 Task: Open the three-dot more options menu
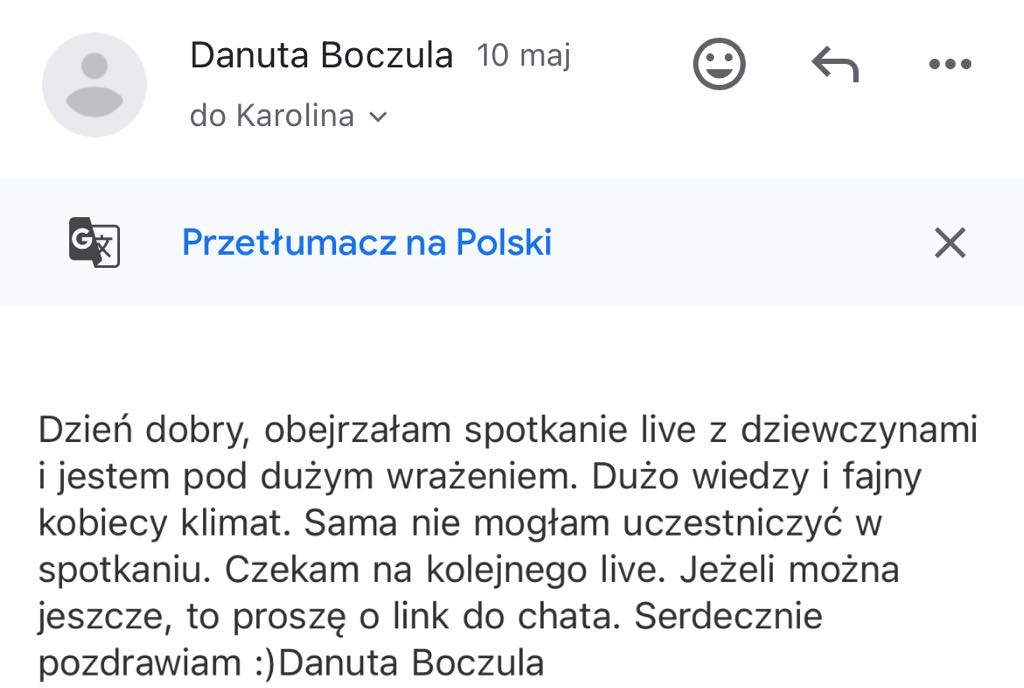(949, 65)
